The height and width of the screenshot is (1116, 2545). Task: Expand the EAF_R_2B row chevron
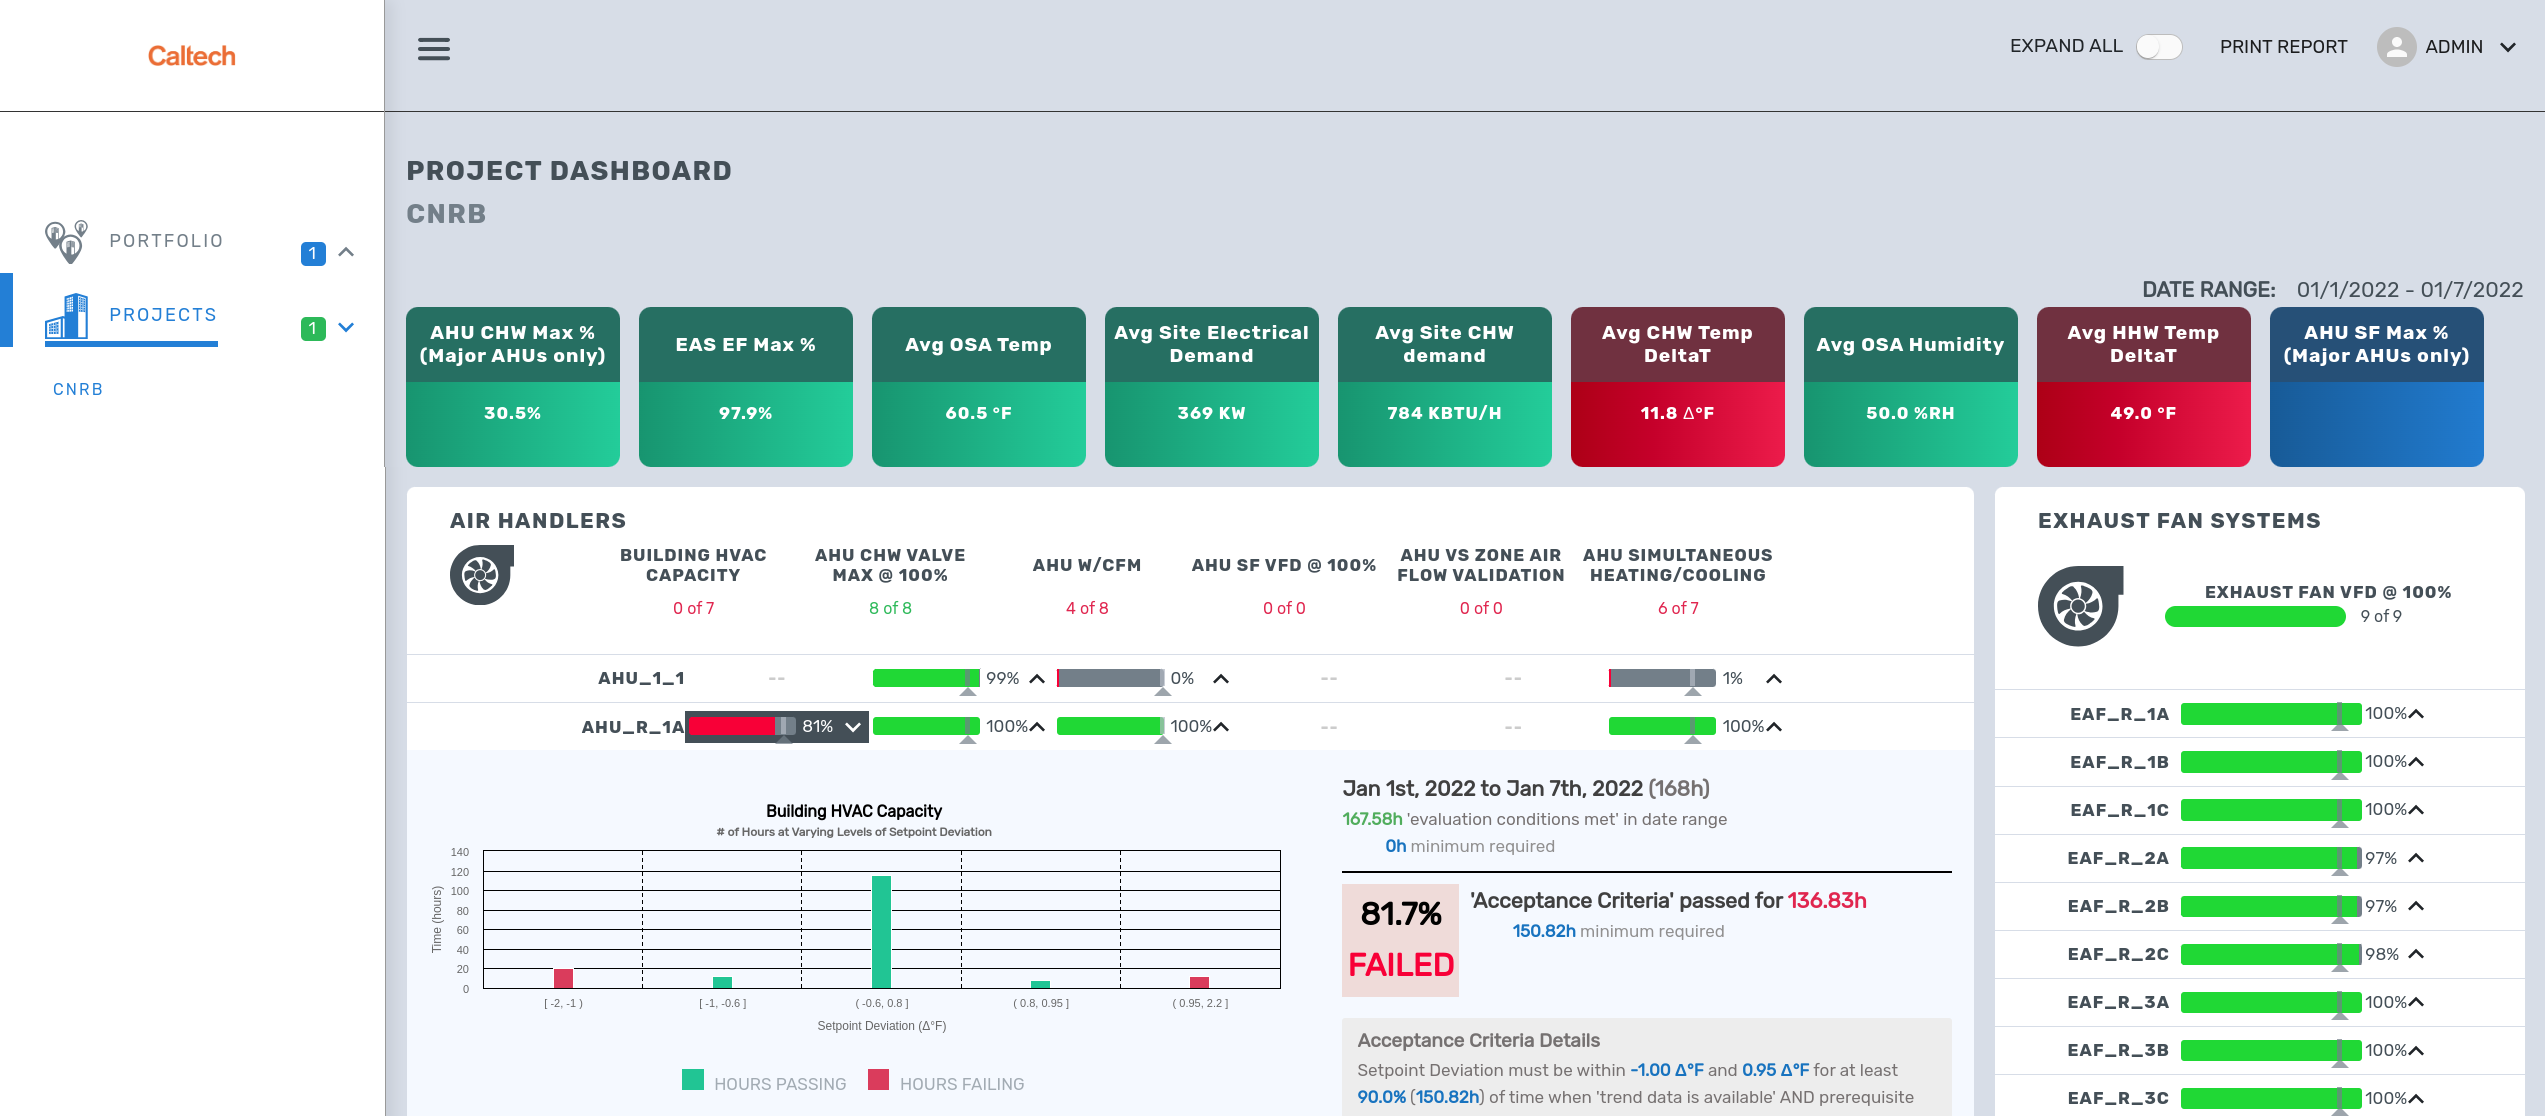[2416, 906]
